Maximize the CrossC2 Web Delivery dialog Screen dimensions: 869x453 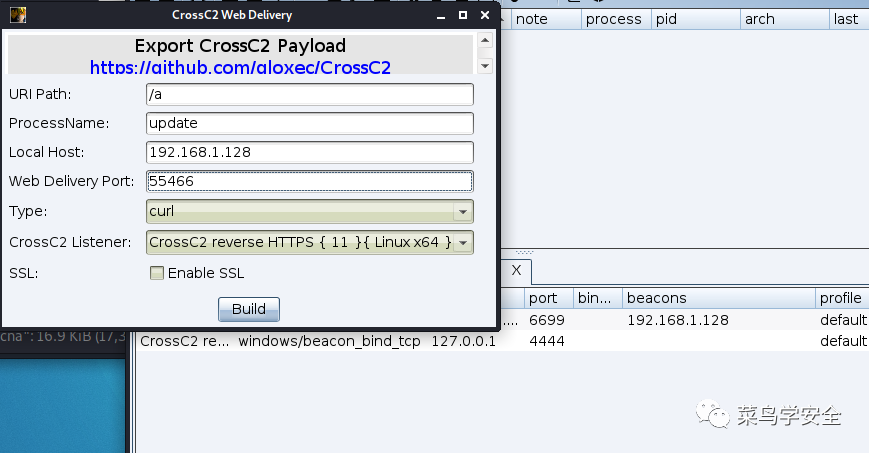(463, 15)
